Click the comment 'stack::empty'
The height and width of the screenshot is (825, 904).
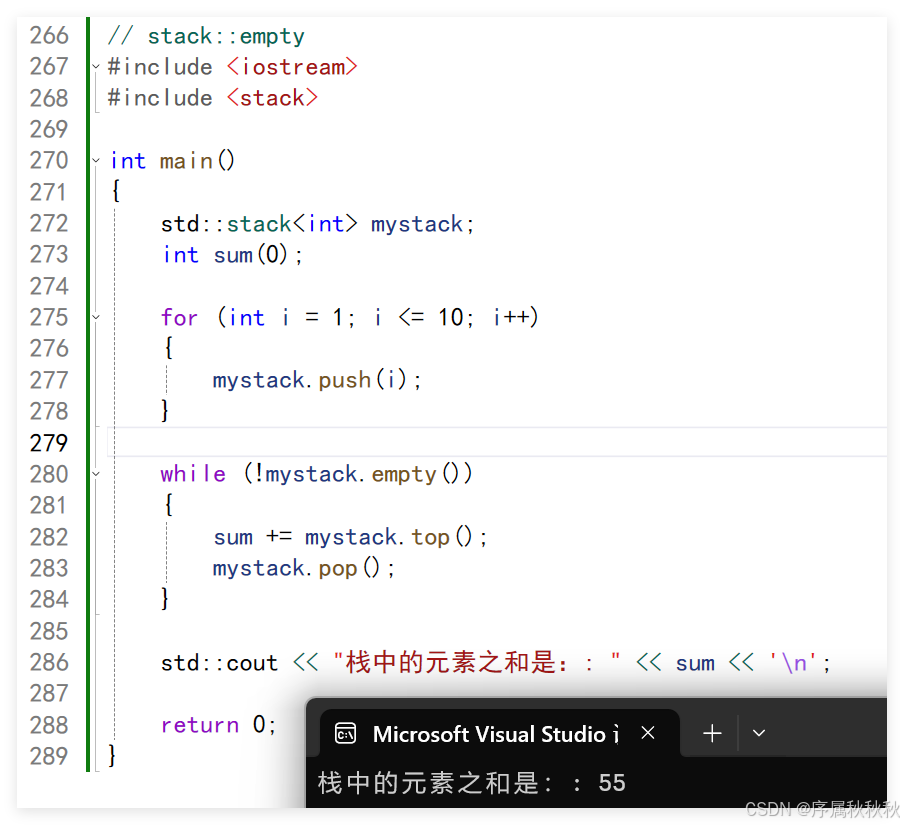(226, 36)
